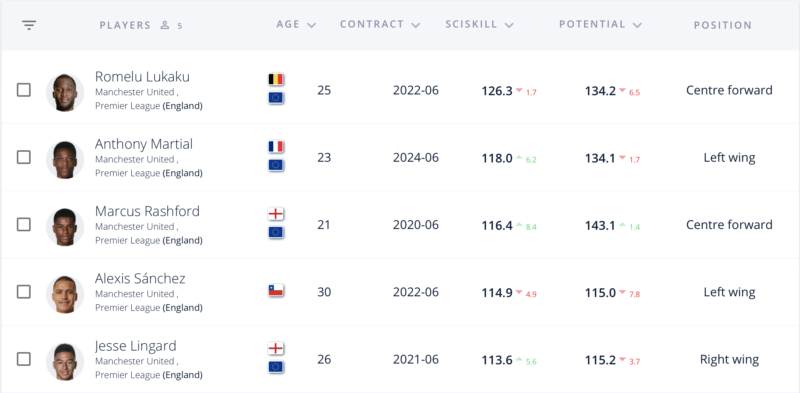Expand the Potential column chevron

point(637,25)
